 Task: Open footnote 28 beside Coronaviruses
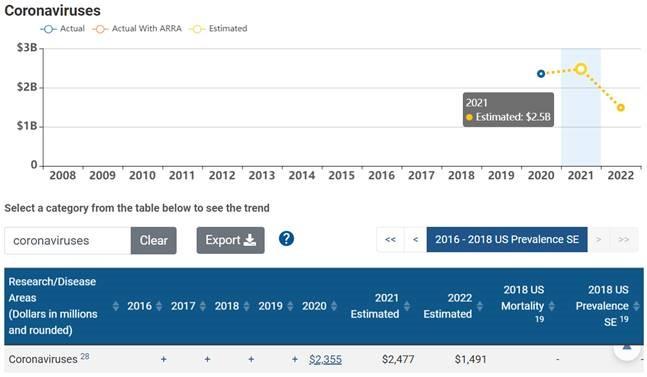(85, 356)
